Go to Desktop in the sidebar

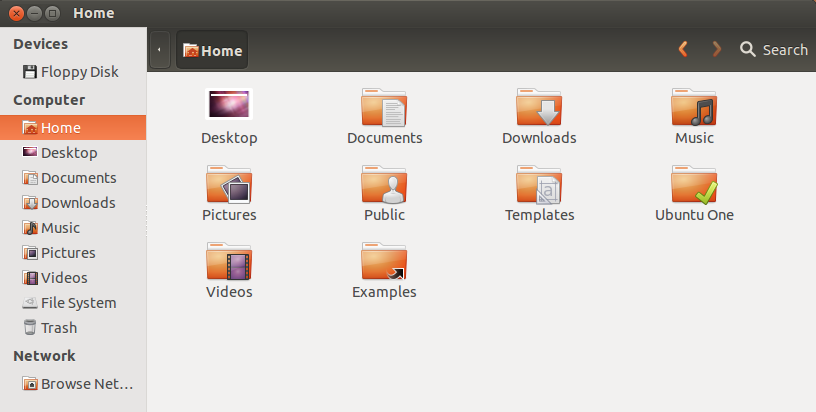pos(73,153)
